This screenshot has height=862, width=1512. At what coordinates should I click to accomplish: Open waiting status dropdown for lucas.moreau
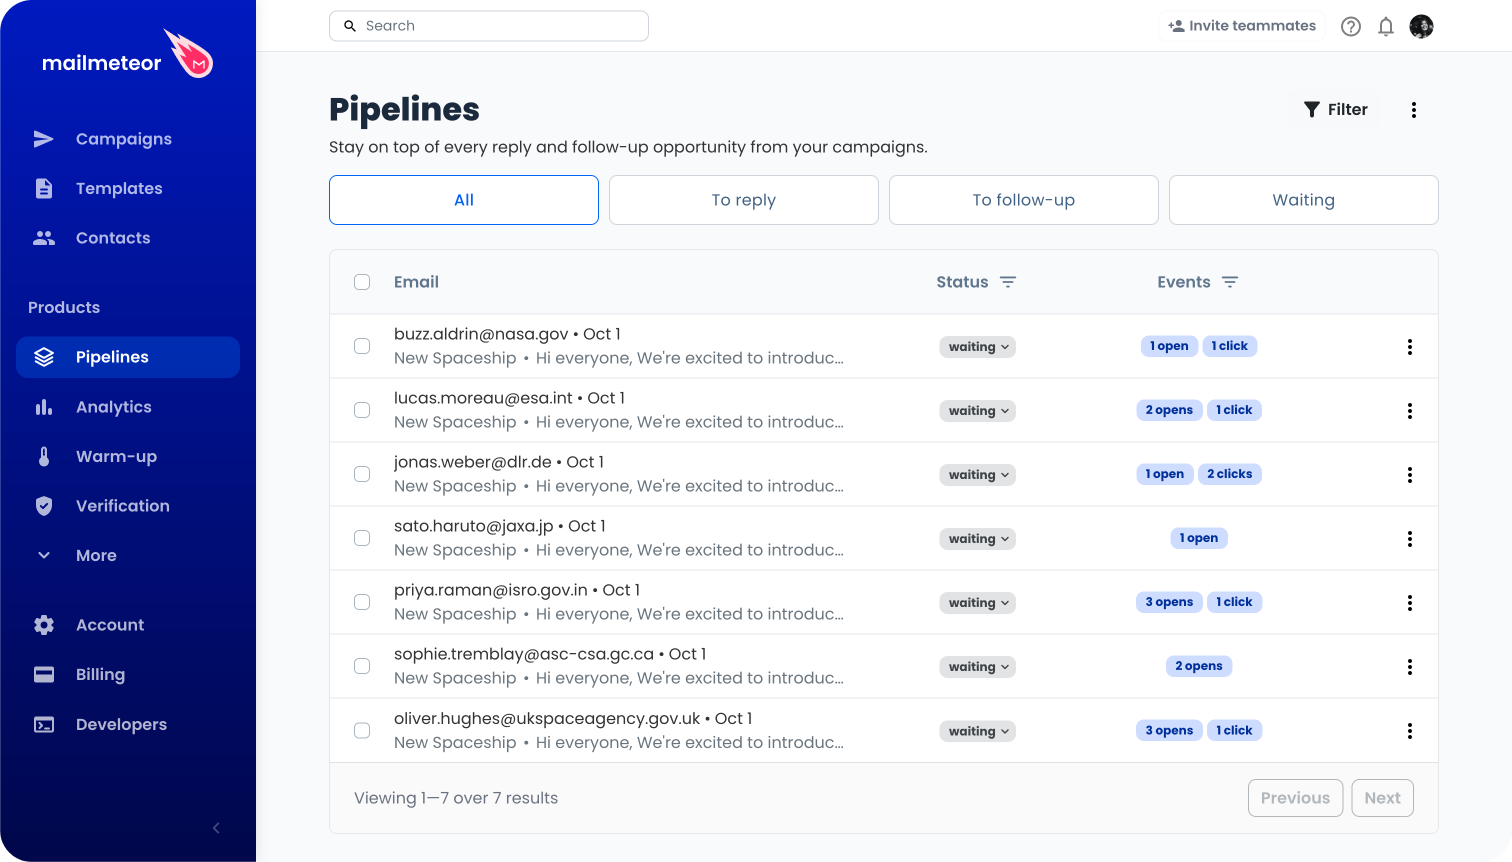point(977,411)
